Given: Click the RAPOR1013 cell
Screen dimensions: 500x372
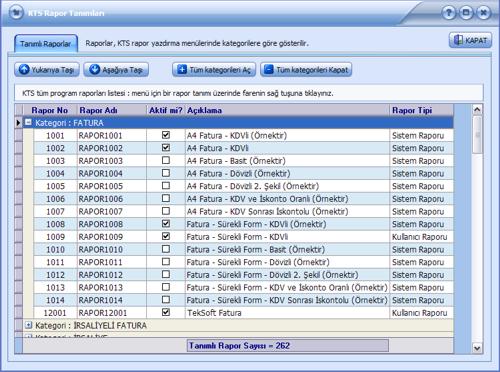Looking at the screenshot, I should pyautogui.click(x=112, y=288).
